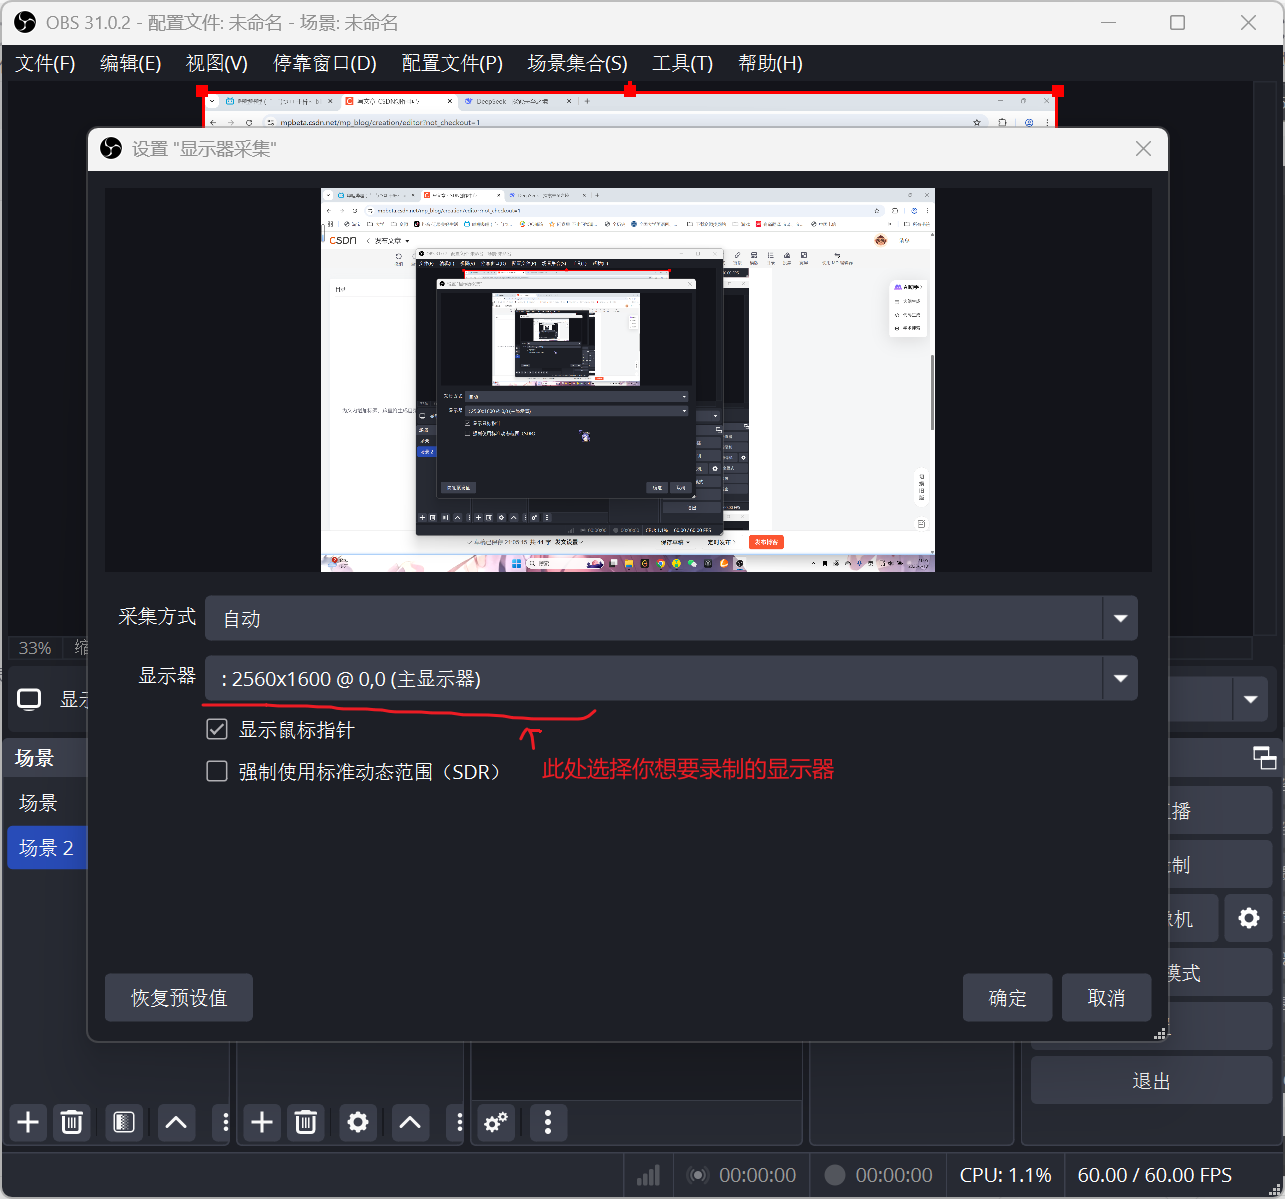The image size is (1285, 1199).
Task: Open advanced audio properties with the double-gear icon
Action: [495, 1122]
